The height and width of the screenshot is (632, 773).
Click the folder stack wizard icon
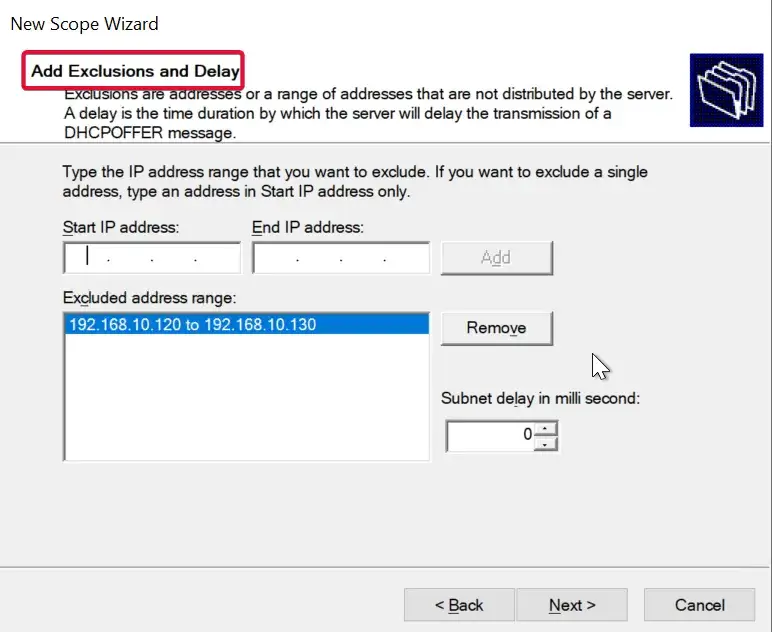click(x=726, y=90)
